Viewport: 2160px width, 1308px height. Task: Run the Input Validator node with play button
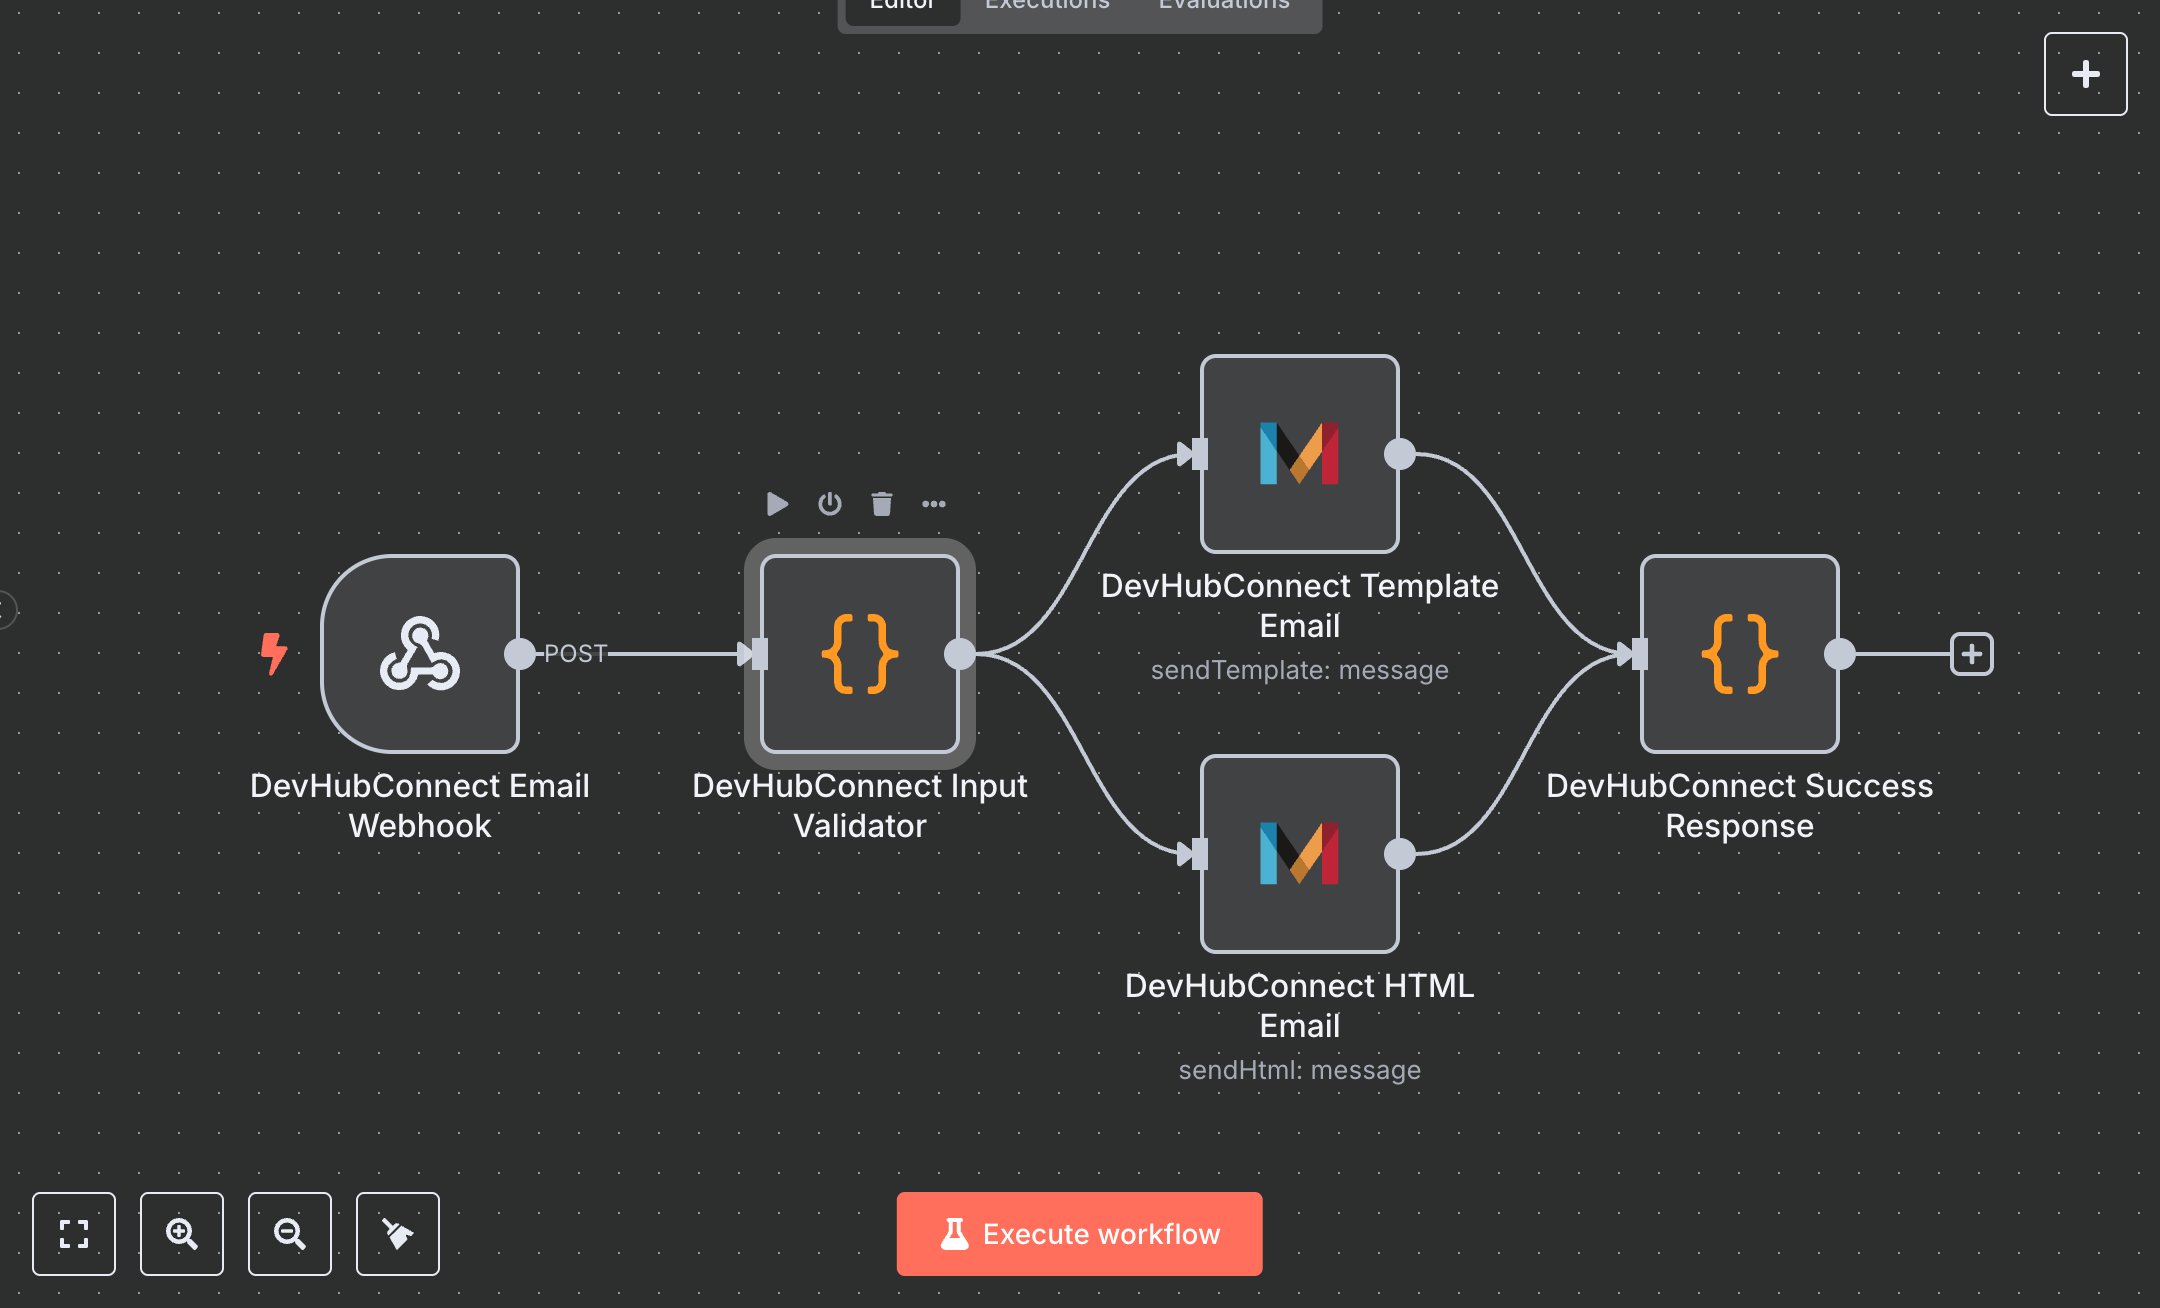coord(776,504)
